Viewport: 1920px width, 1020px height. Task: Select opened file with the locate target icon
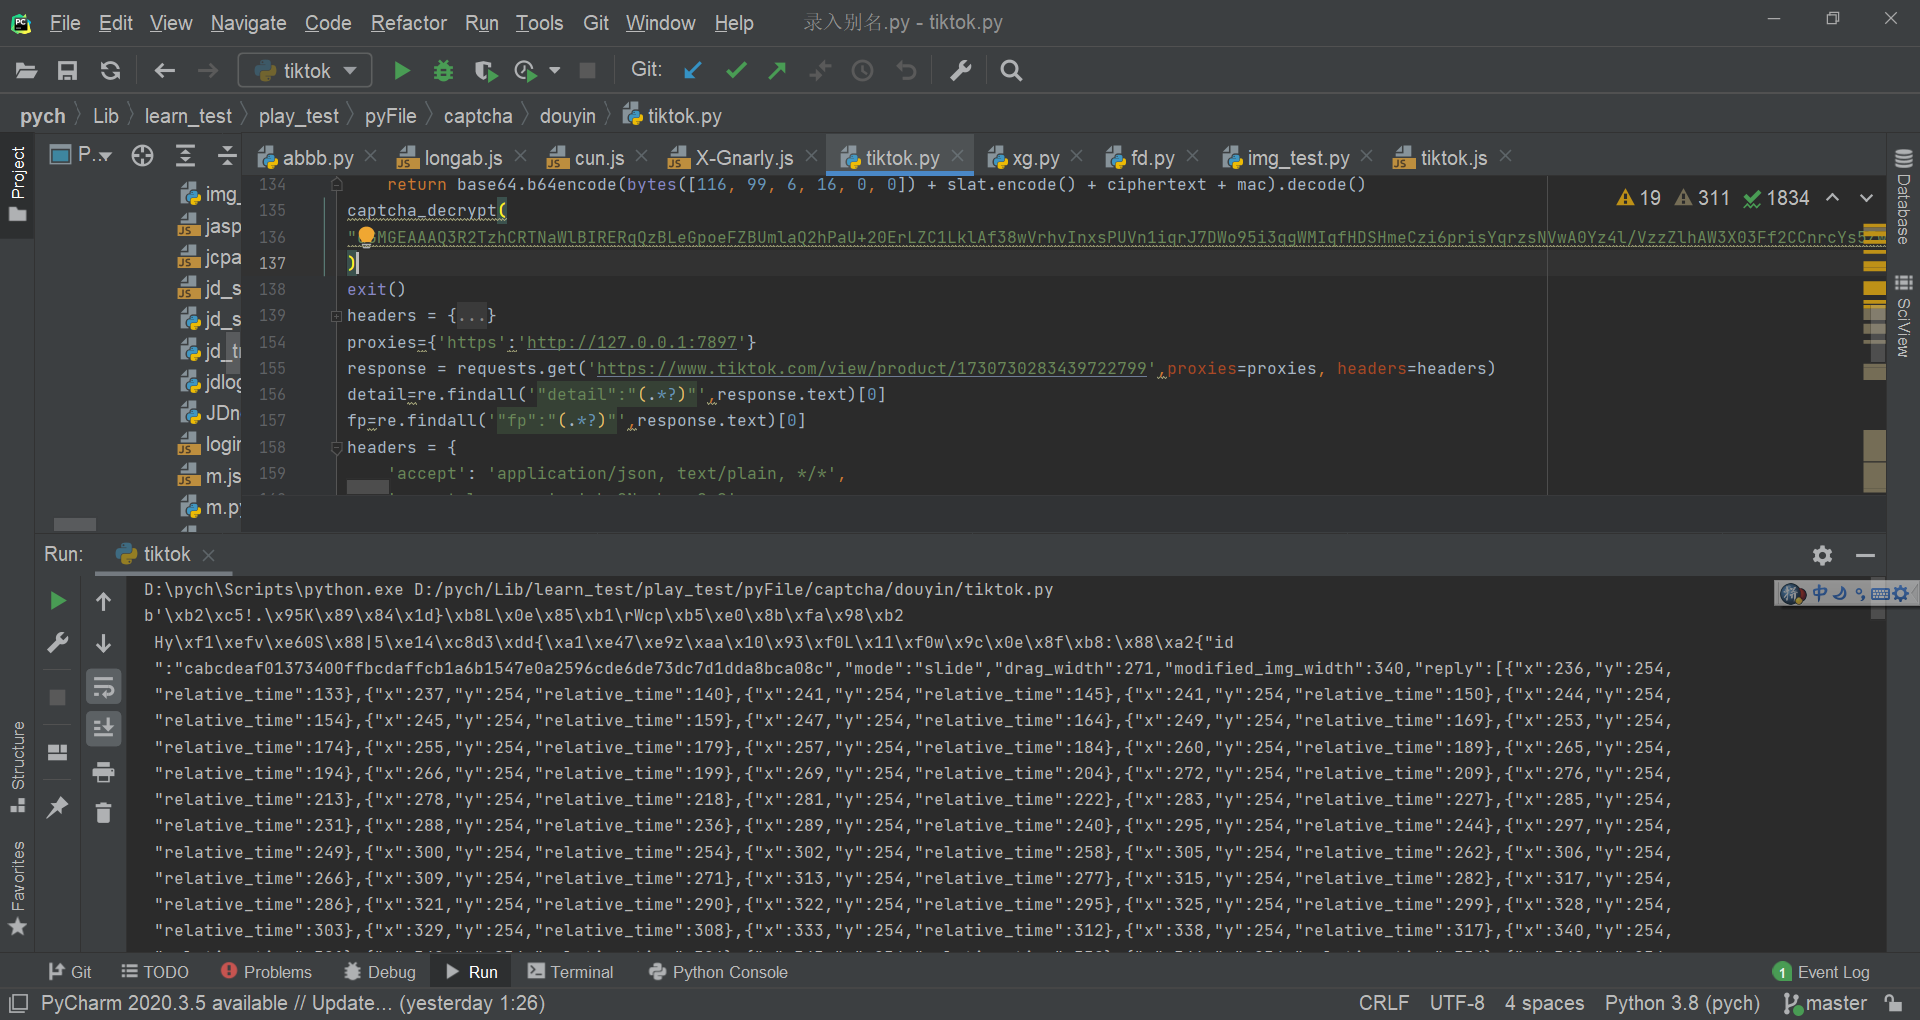pos(143,155)
